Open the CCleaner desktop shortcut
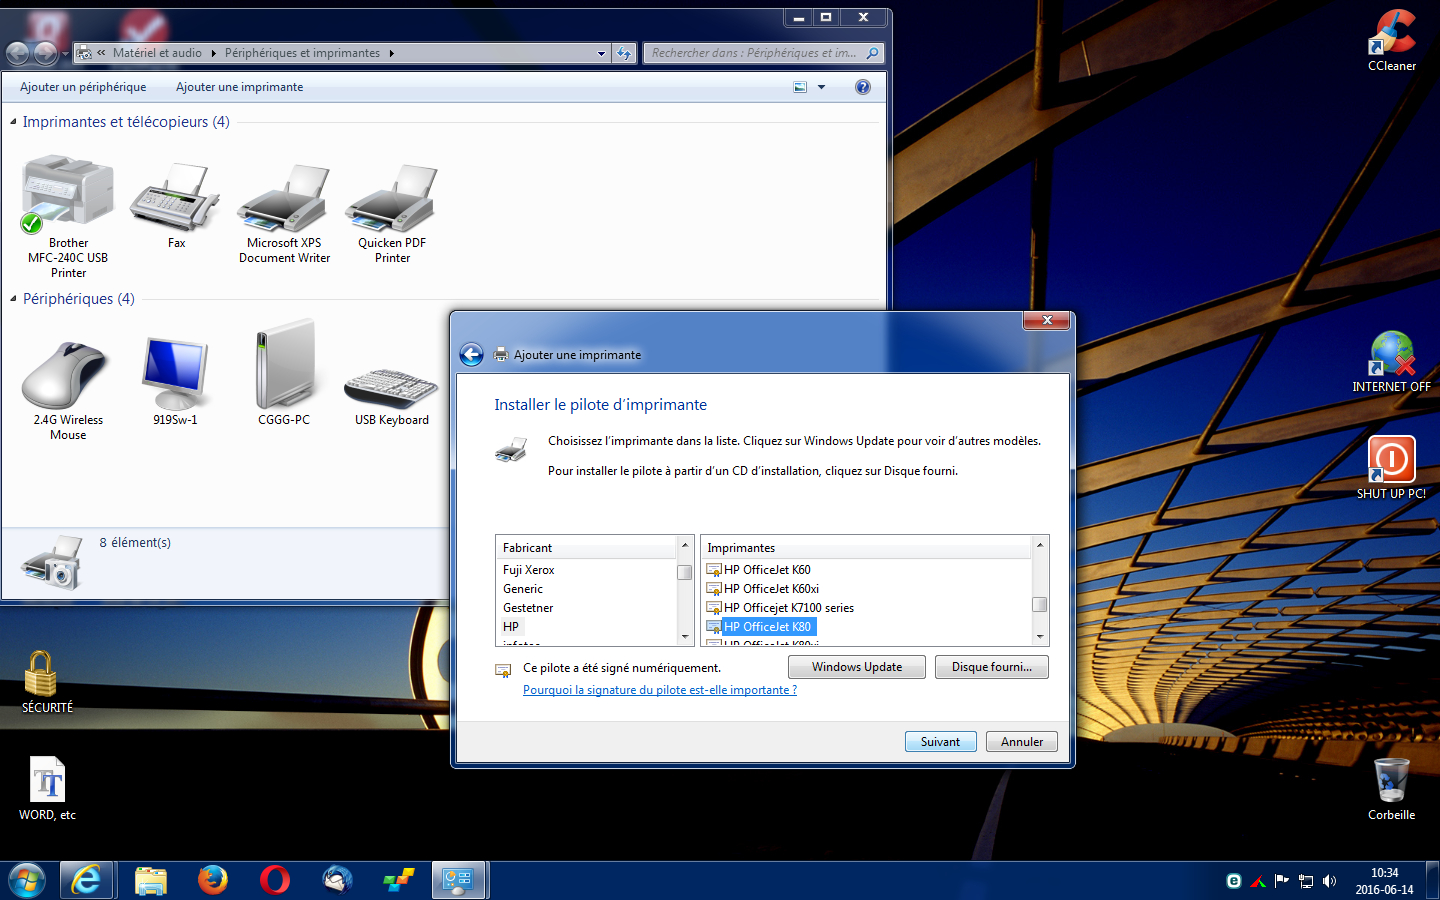Viewport: 1440px width, 900px height. coord(1392,40)
